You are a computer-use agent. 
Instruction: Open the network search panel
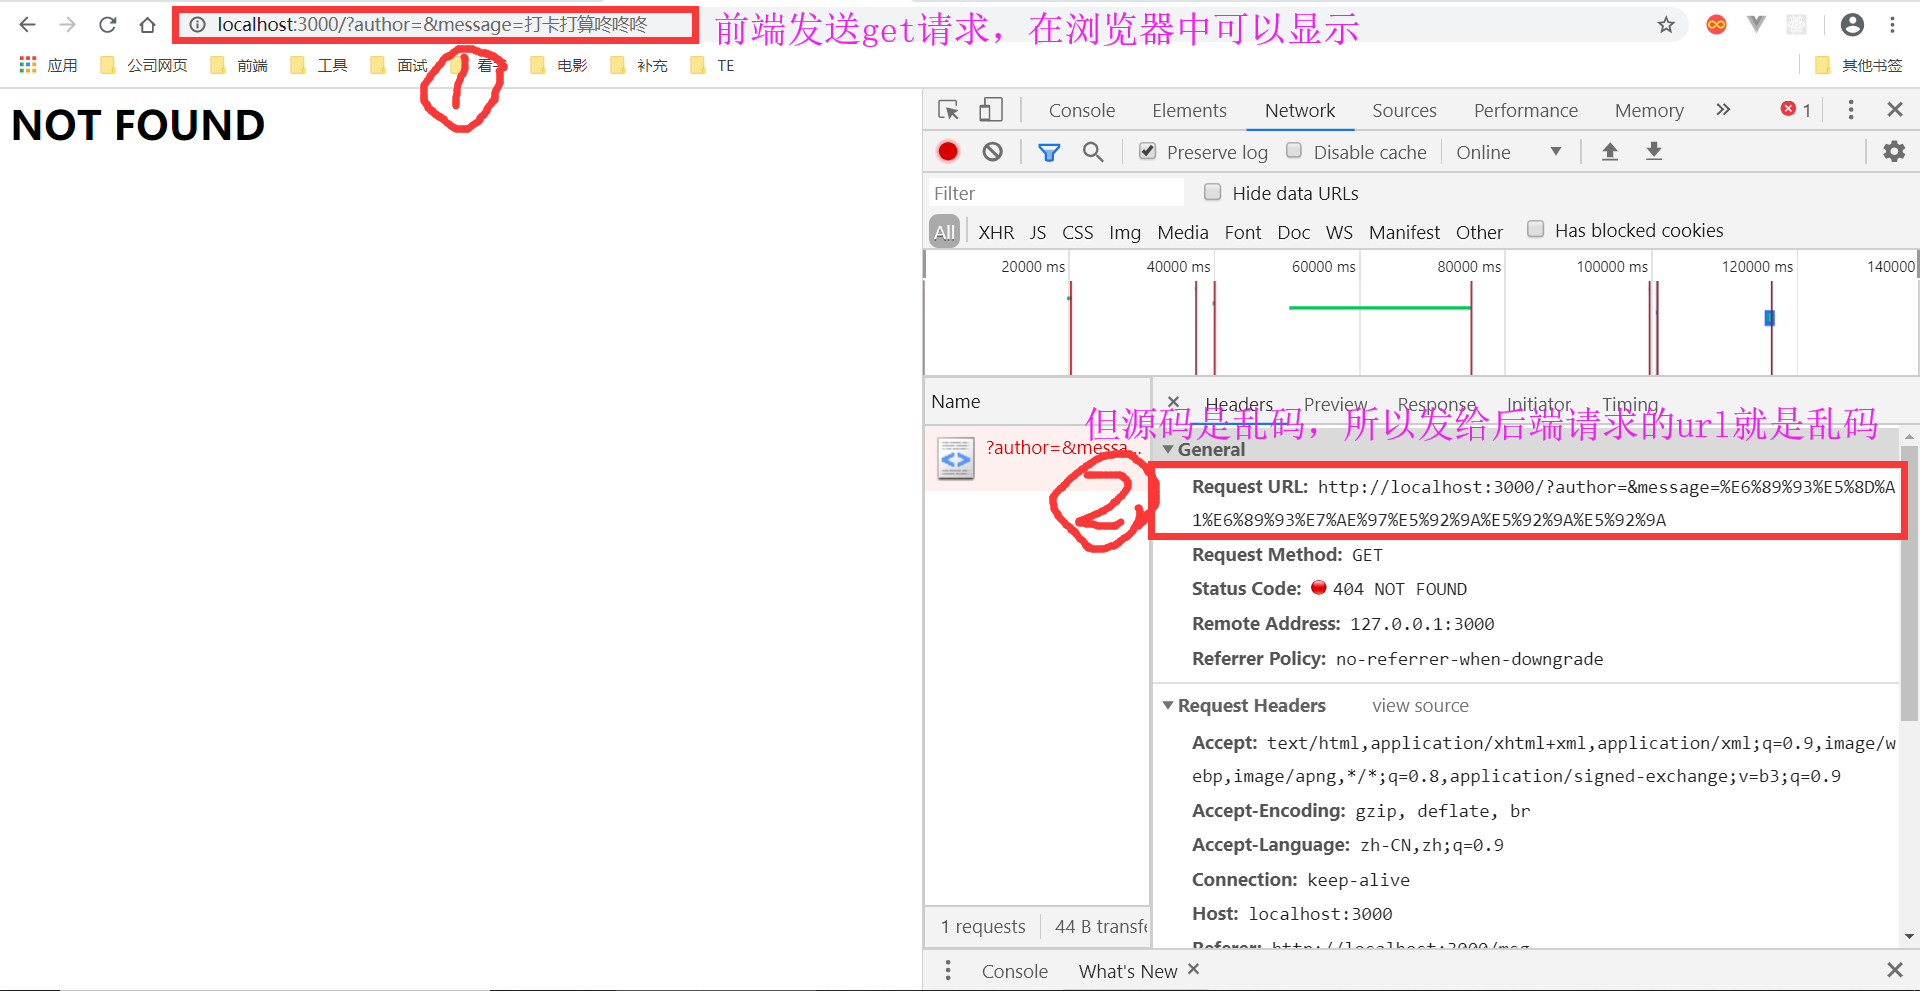point(1093,152)
